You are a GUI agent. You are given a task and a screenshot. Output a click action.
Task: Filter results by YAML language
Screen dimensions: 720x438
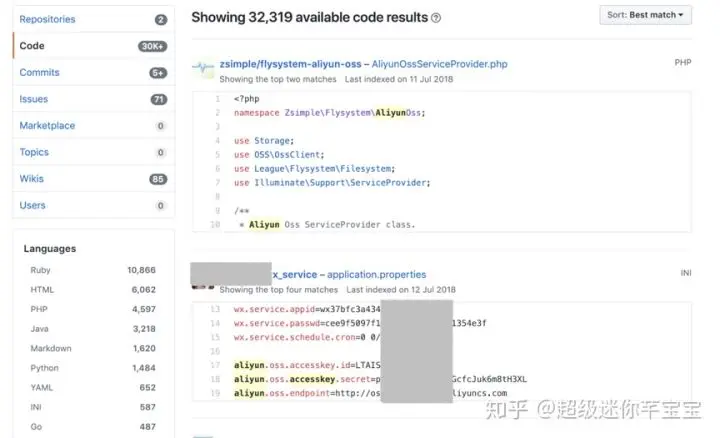click(x=43, y=387)
